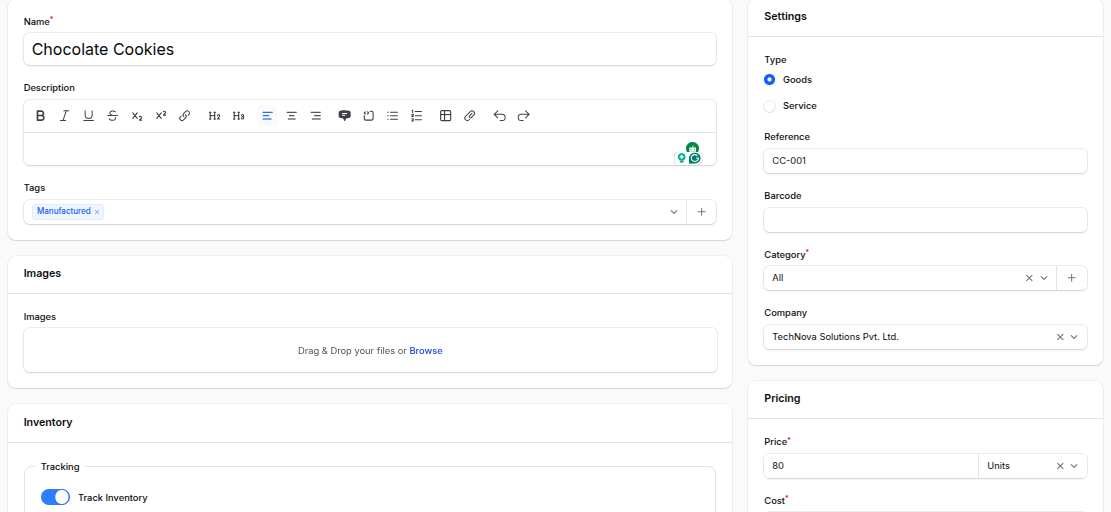
Task: Clear the Category selection
Action: click(x=1030, y=278)
